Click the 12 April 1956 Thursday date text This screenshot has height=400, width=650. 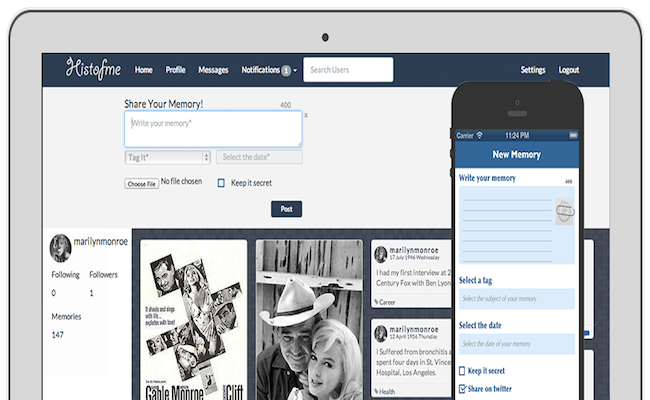point(413,337)
